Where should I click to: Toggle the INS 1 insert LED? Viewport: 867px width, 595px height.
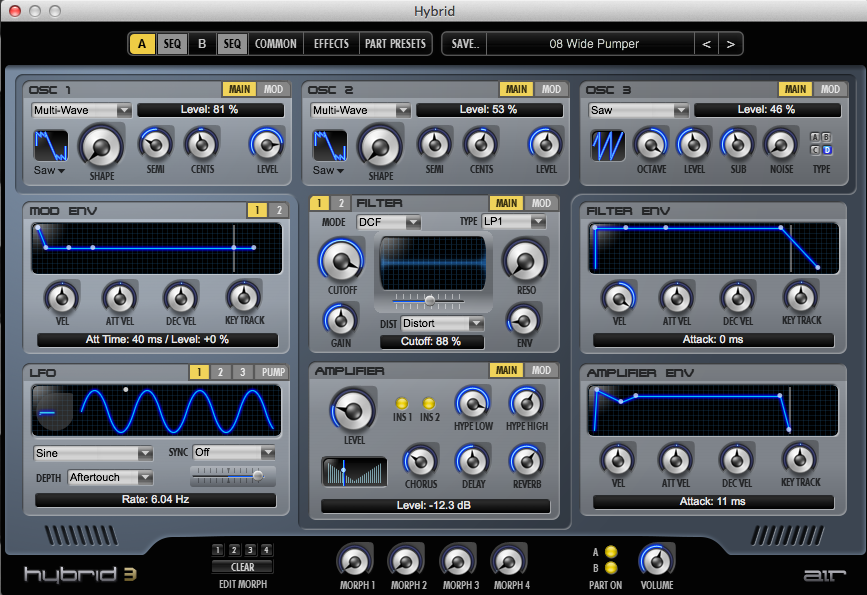[x=402, y=403]
